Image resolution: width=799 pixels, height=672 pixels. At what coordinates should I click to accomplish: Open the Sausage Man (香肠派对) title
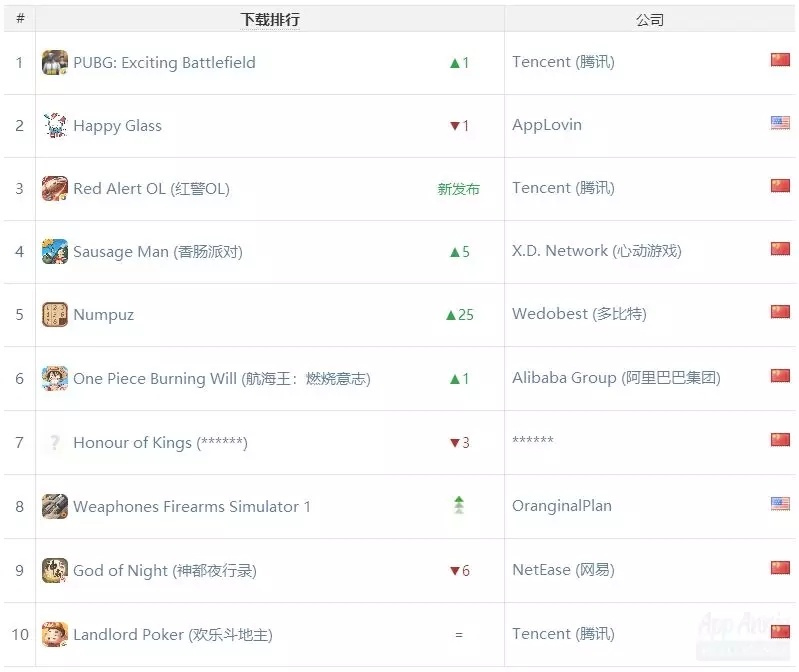tap(158, 252)
